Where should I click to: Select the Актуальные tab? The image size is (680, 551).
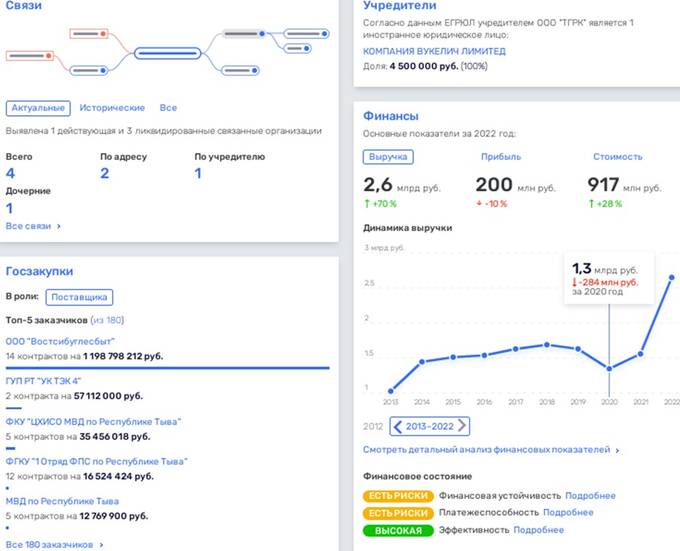point(37,108)
